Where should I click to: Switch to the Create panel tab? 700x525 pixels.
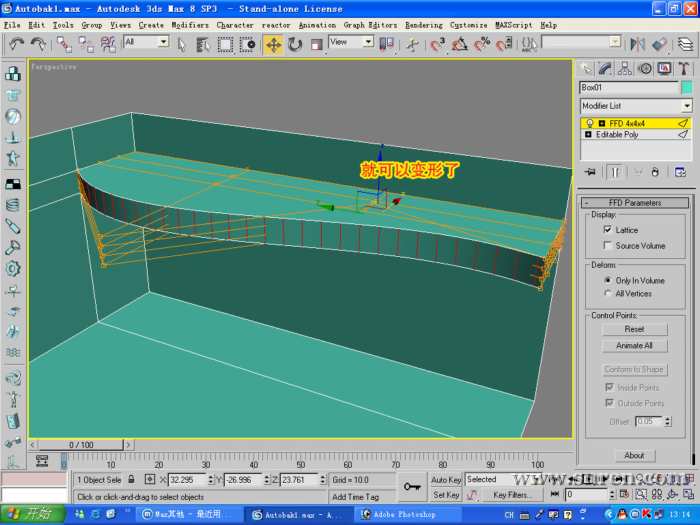(586, 69)
